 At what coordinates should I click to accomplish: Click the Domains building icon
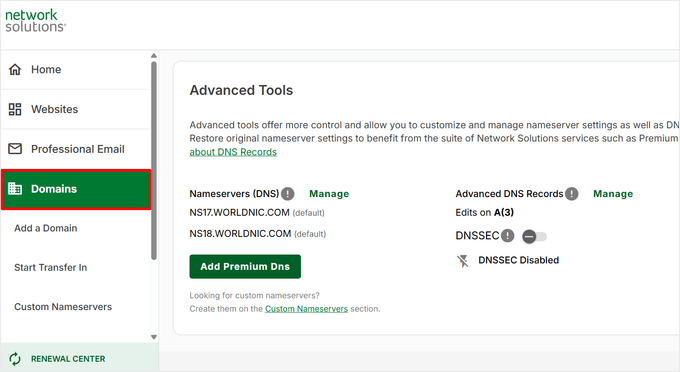(x=15, y=189)
